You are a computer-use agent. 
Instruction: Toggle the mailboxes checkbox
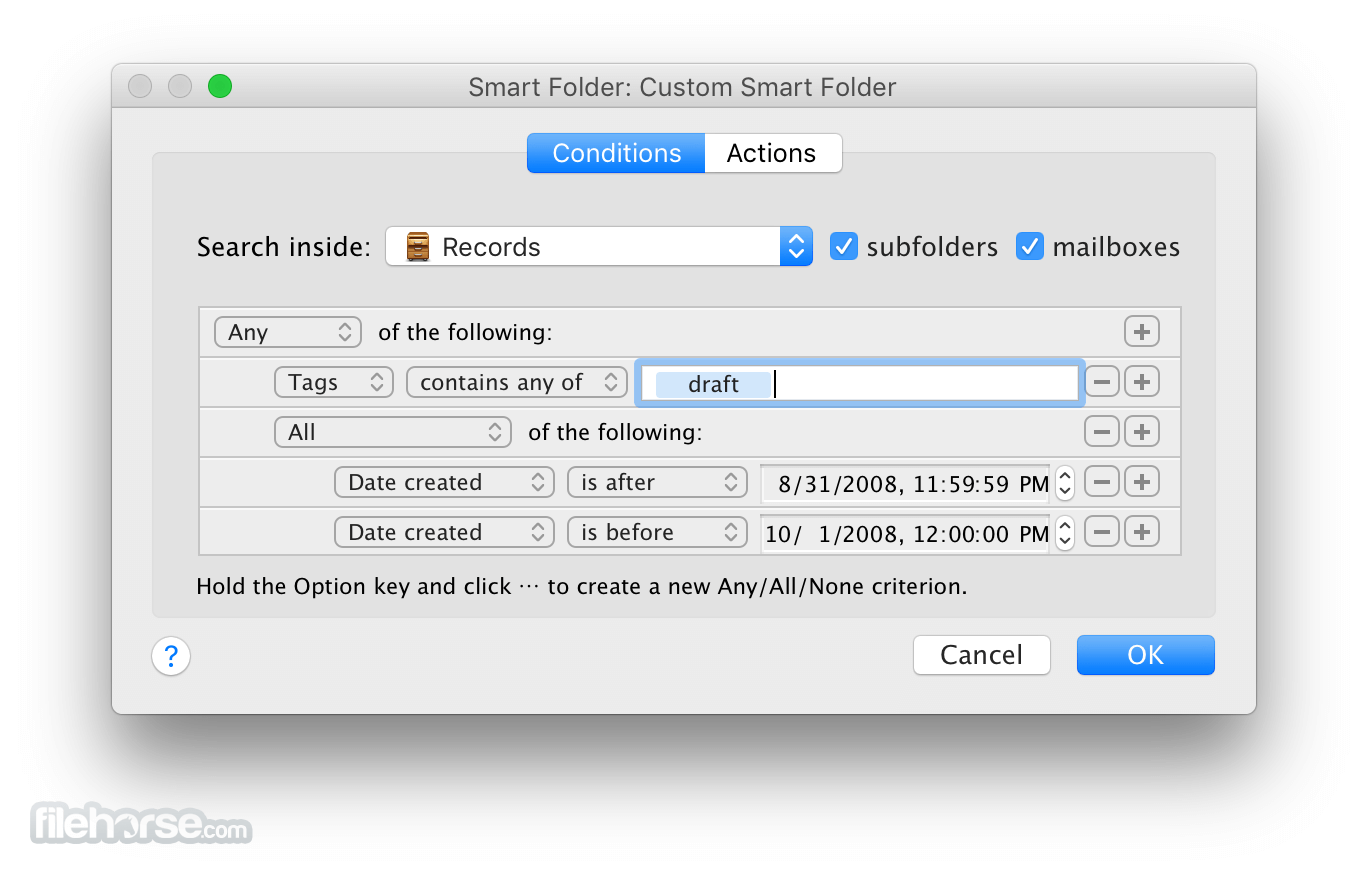click(x=1030, y=246)
